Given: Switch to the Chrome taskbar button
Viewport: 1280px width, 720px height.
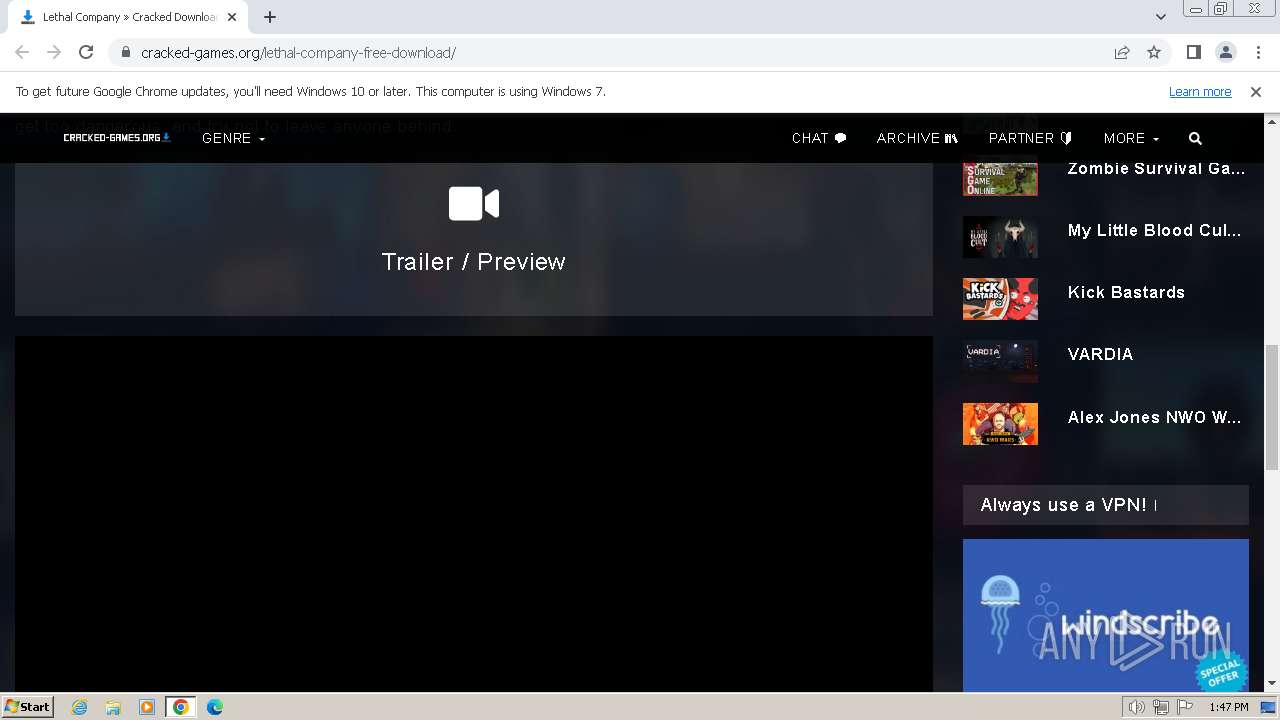Looking at the screenshot, I should tap(181, 707).
